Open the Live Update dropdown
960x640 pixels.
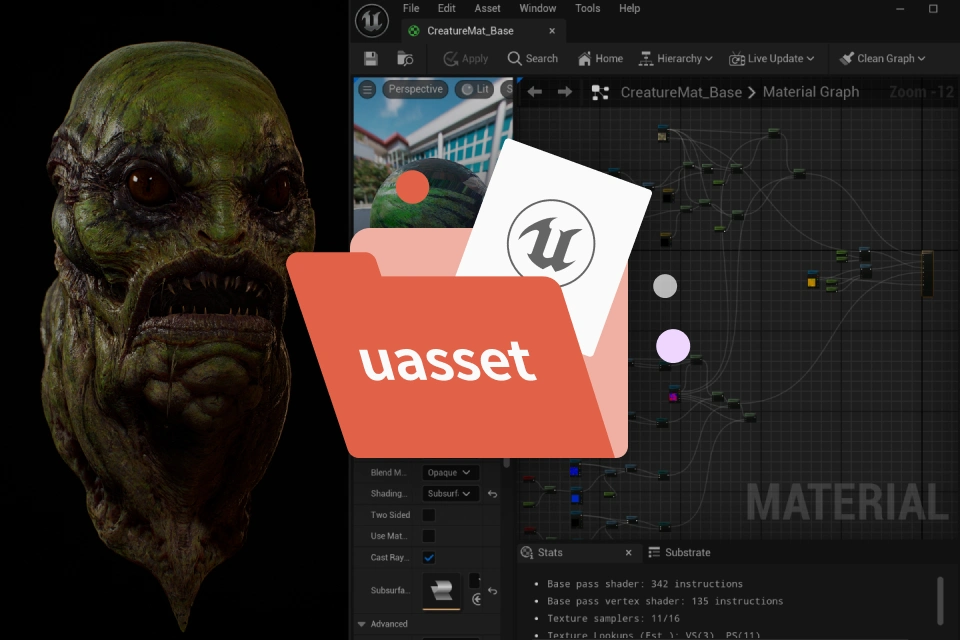pyautogui.click(x=771, y=59)
